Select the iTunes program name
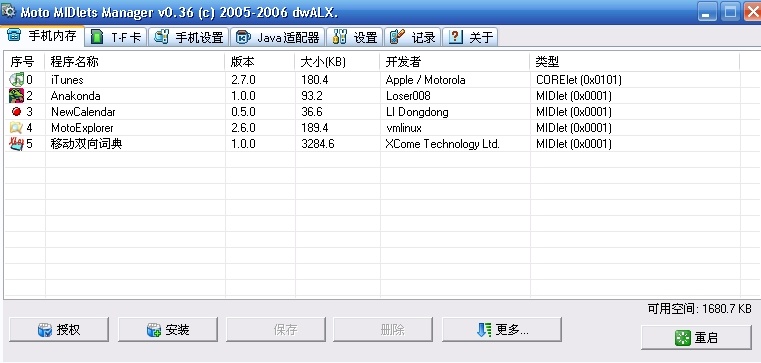The image size is (761, 363). [67, 80]
